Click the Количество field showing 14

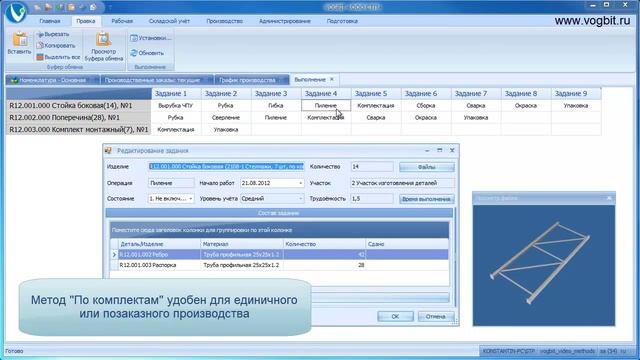pos(372,167)
